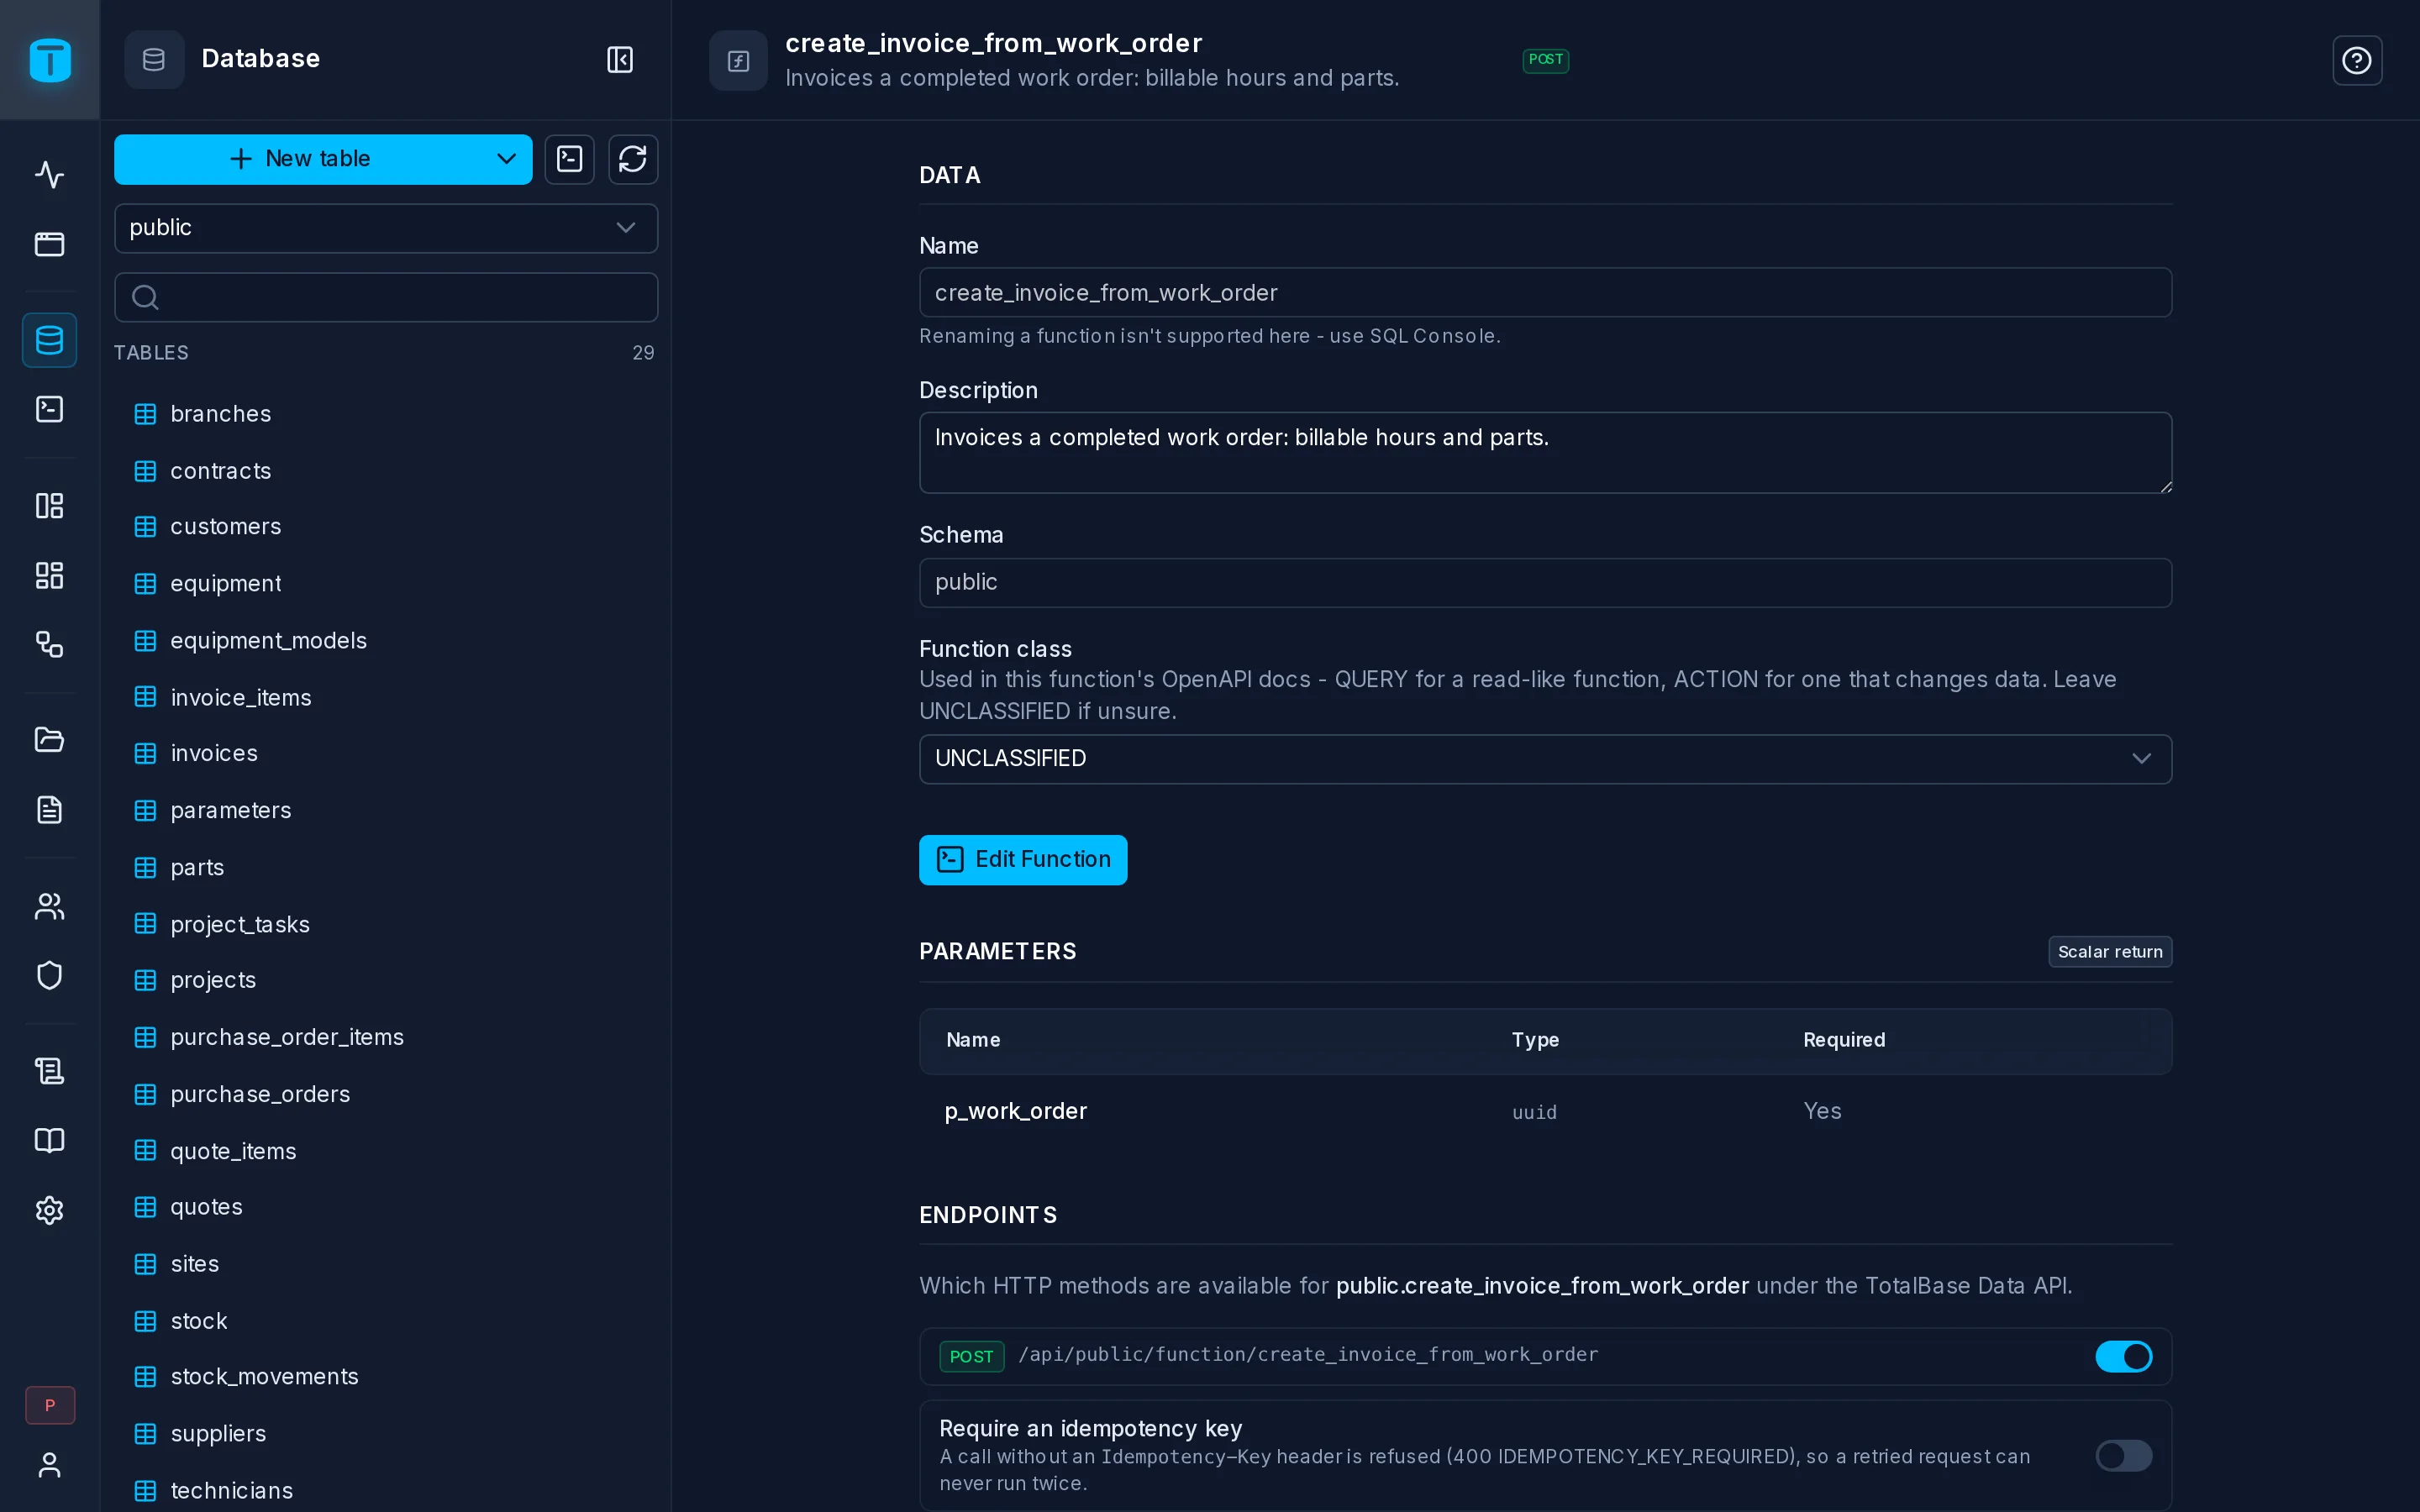Focus the tables search field
Viewport: 2420px width, 1512px height.
386,297
